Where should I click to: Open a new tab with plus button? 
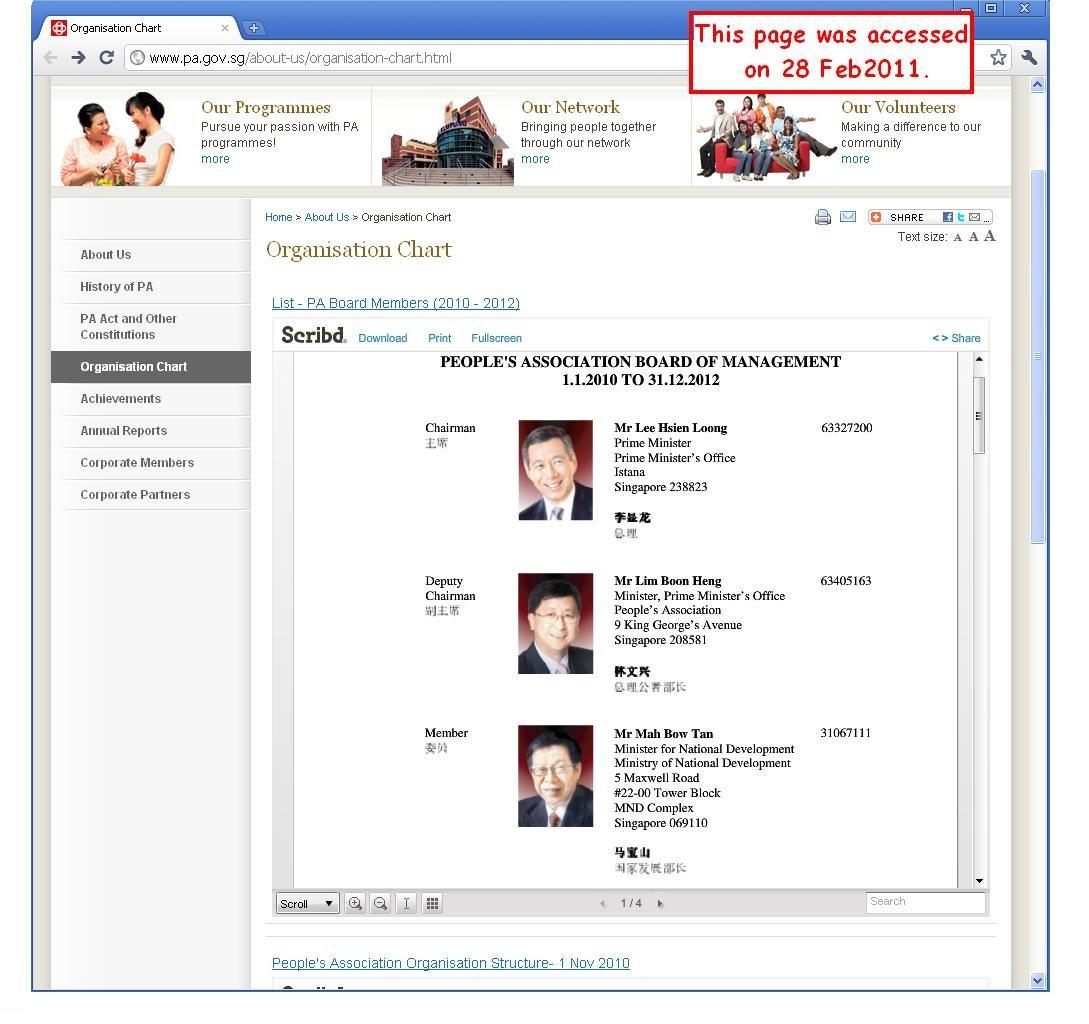pos(253,28)
